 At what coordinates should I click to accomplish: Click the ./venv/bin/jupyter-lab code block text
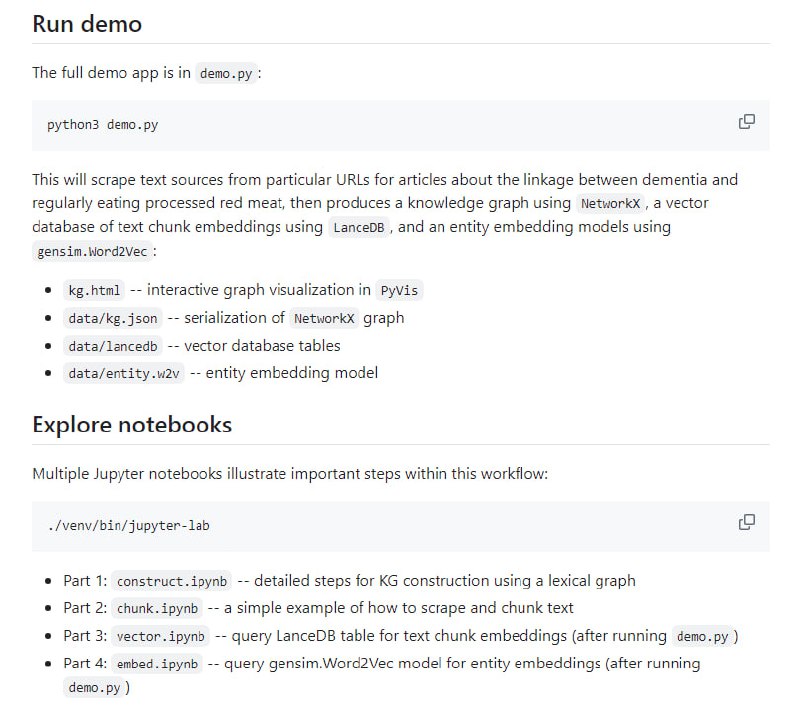coord(128,525)
